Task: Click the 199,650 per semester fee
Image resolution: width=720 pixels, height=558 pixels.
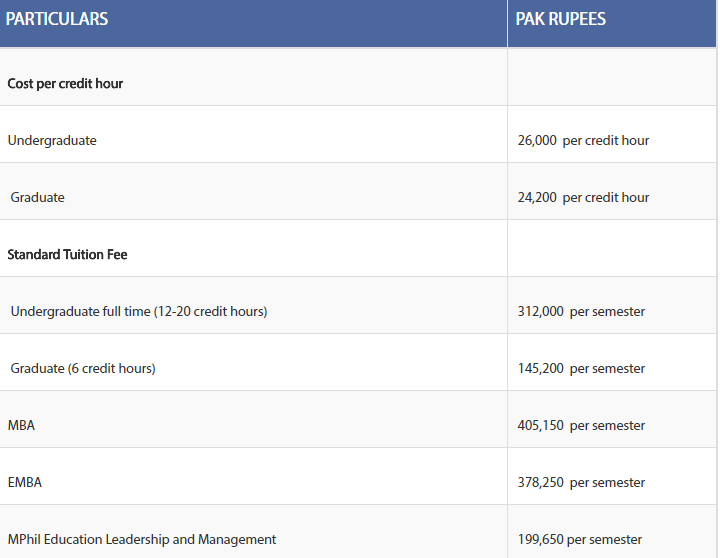Action: click(x=580, y=539)
